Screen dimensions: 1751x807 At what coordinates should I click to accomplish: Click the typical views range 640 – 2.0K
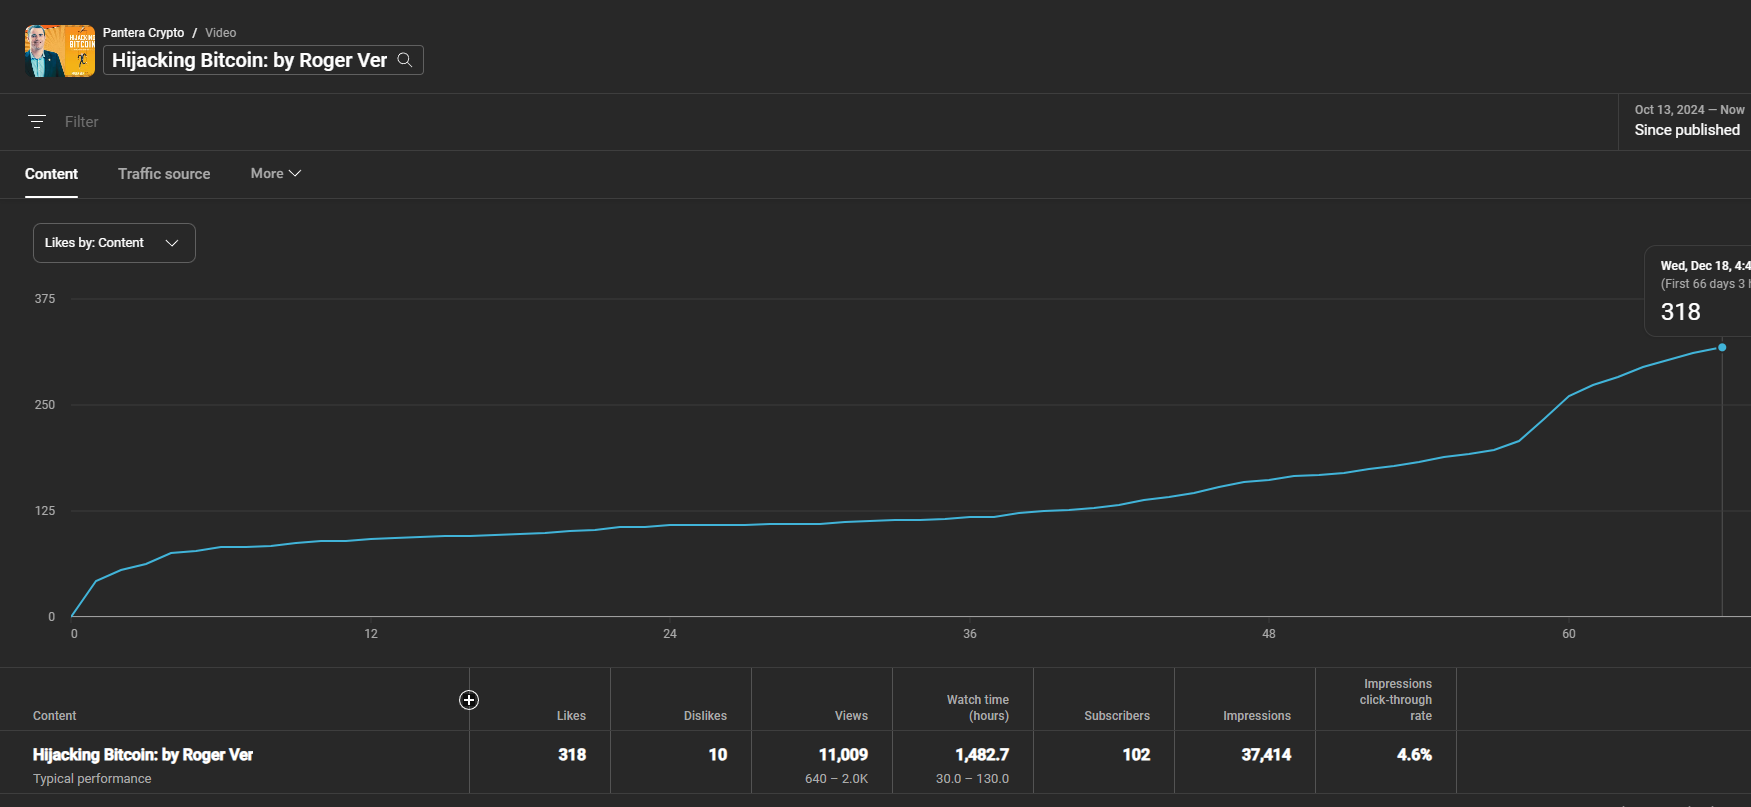coord(836,779)
